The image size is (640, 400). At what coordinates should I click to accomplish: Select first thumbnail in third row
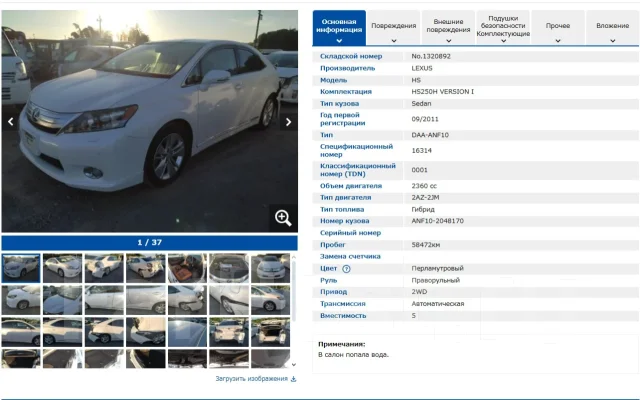tap(21, 332)
